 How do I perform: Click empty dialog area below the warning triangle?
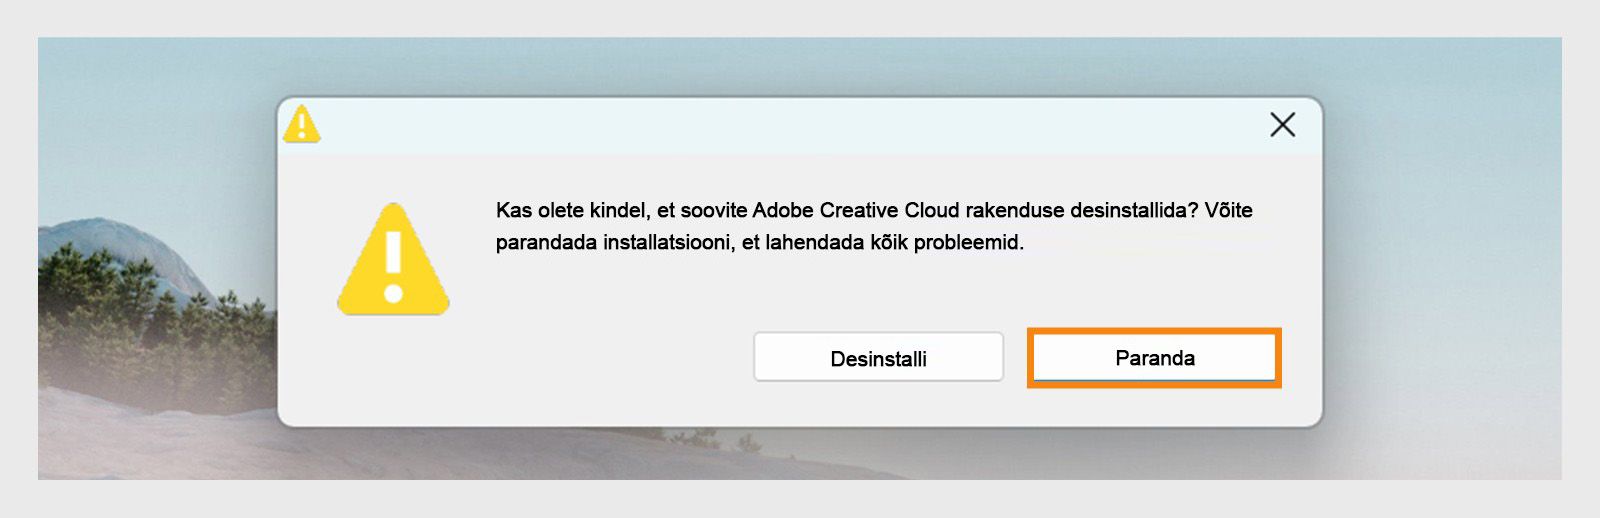tap(393, 370)
